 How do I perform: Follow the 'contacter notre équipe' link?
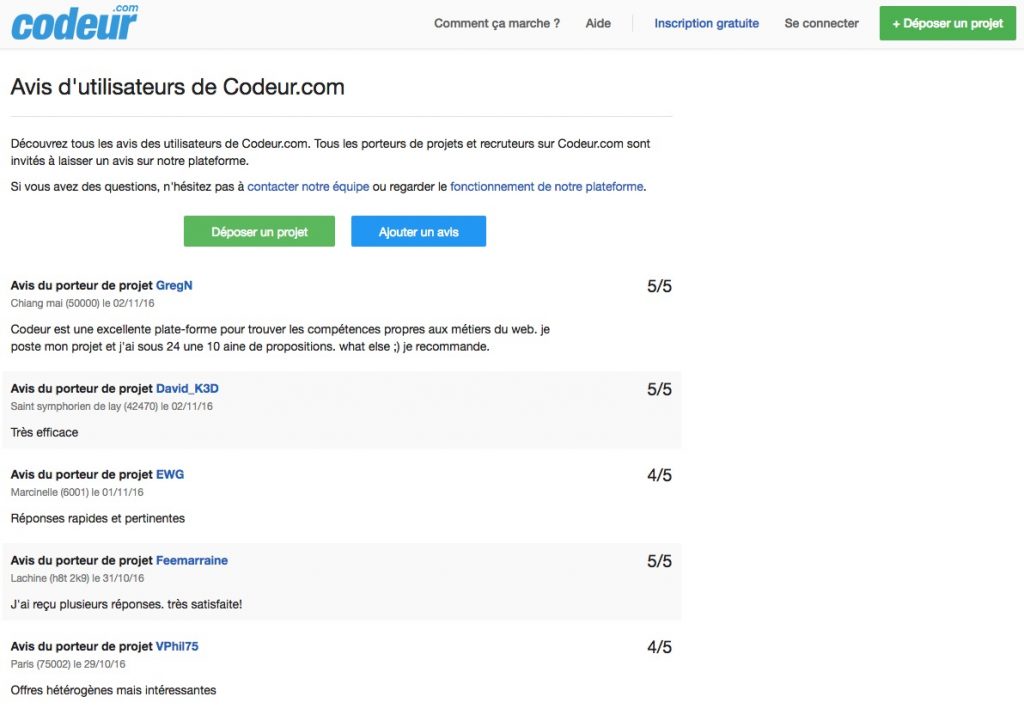(308, 186)
